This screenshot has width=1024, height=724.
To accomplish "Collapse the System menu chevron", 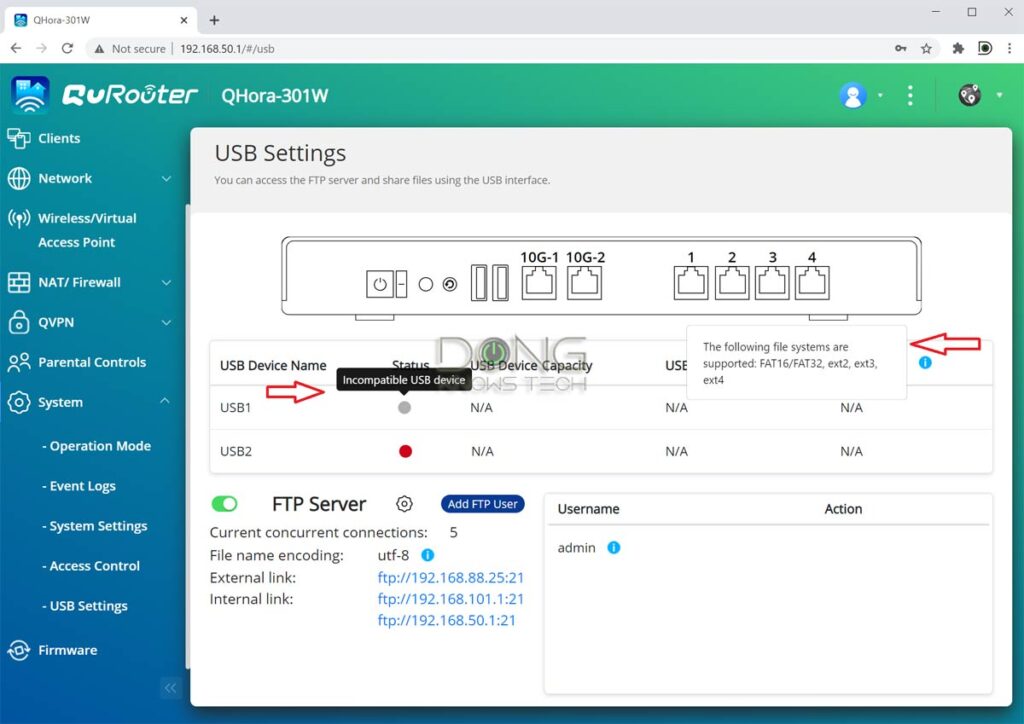I will pos(165,401).
